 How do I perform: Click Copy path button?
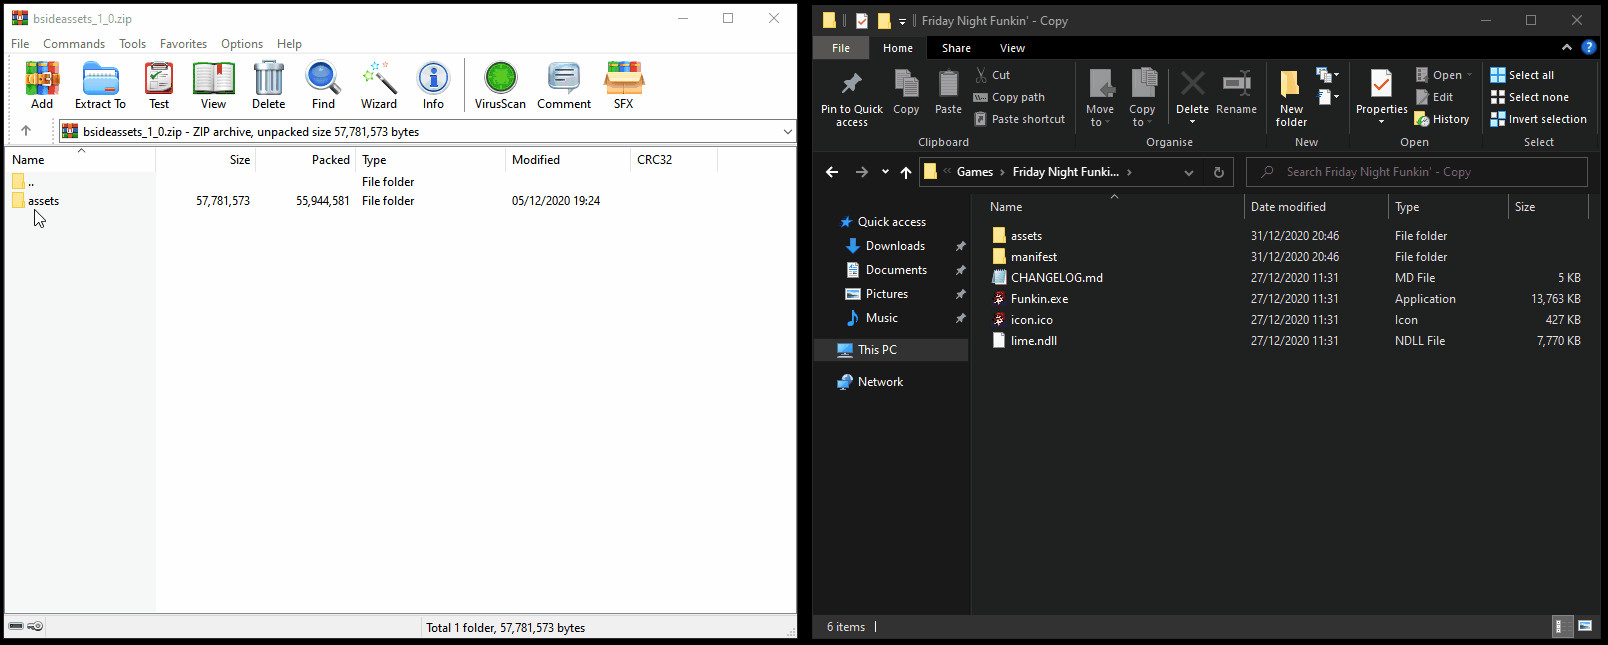coord(1009,97)
